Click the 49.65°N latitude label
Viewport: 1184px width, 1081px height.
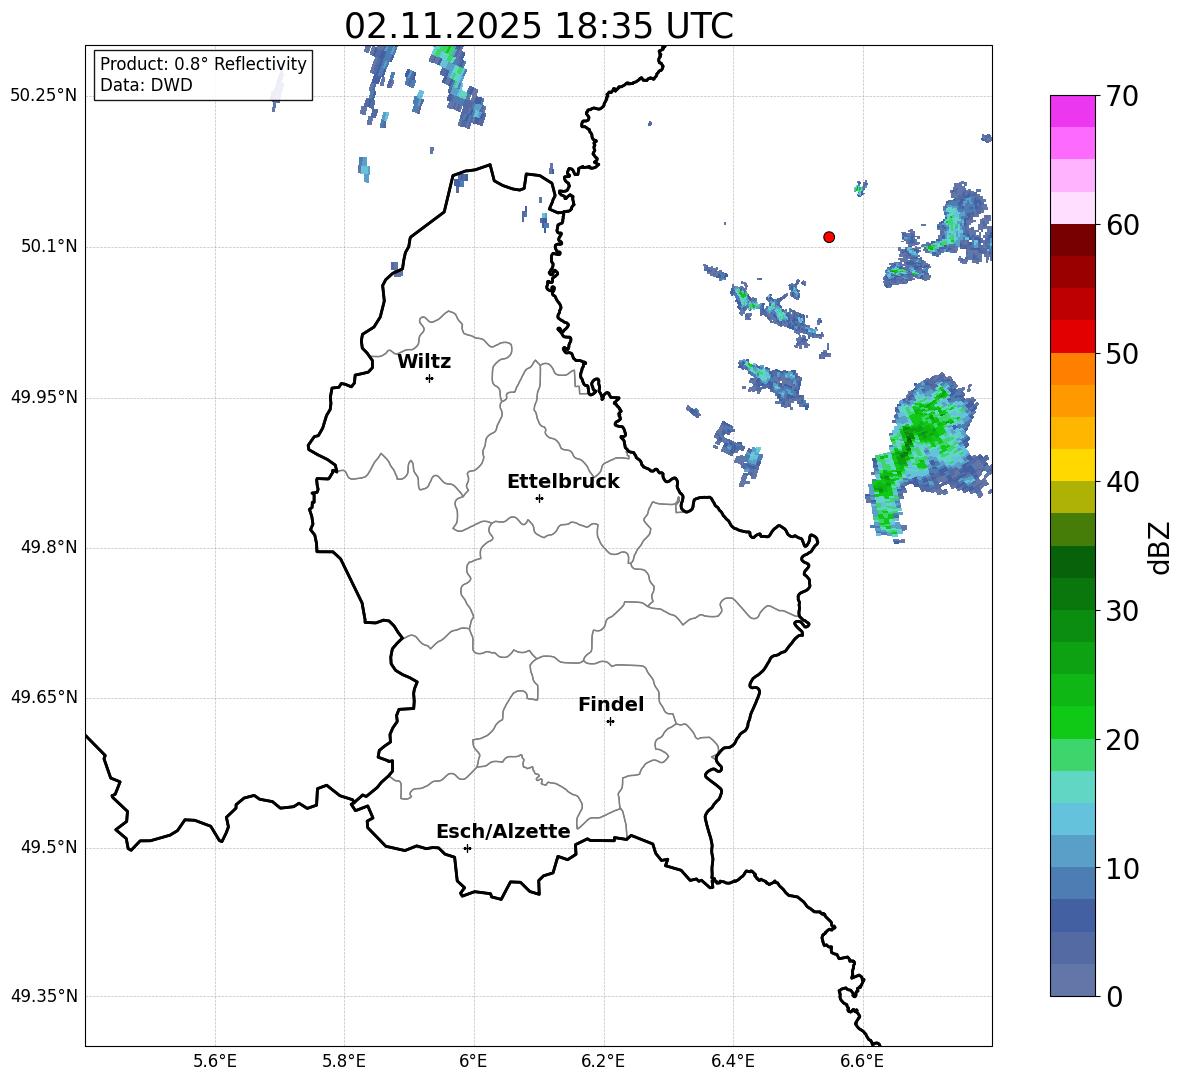[43, 697]
